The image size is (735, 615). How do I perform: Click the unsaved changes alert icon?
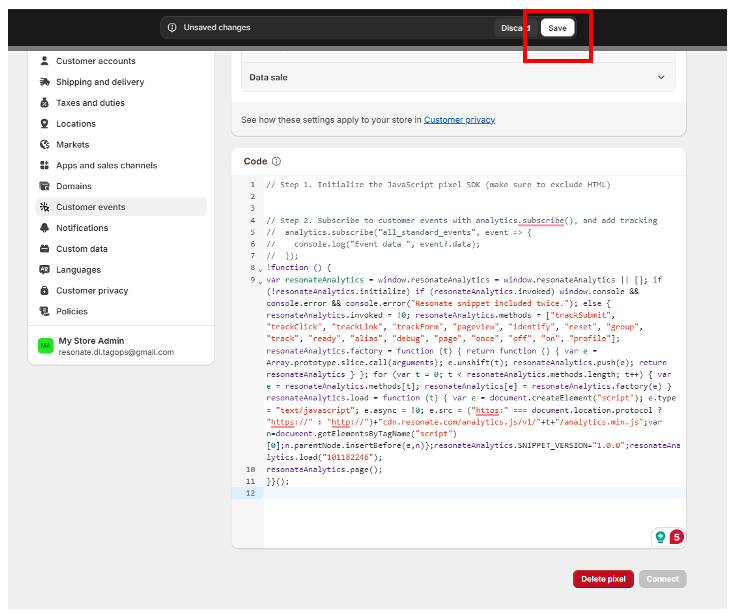172,28
